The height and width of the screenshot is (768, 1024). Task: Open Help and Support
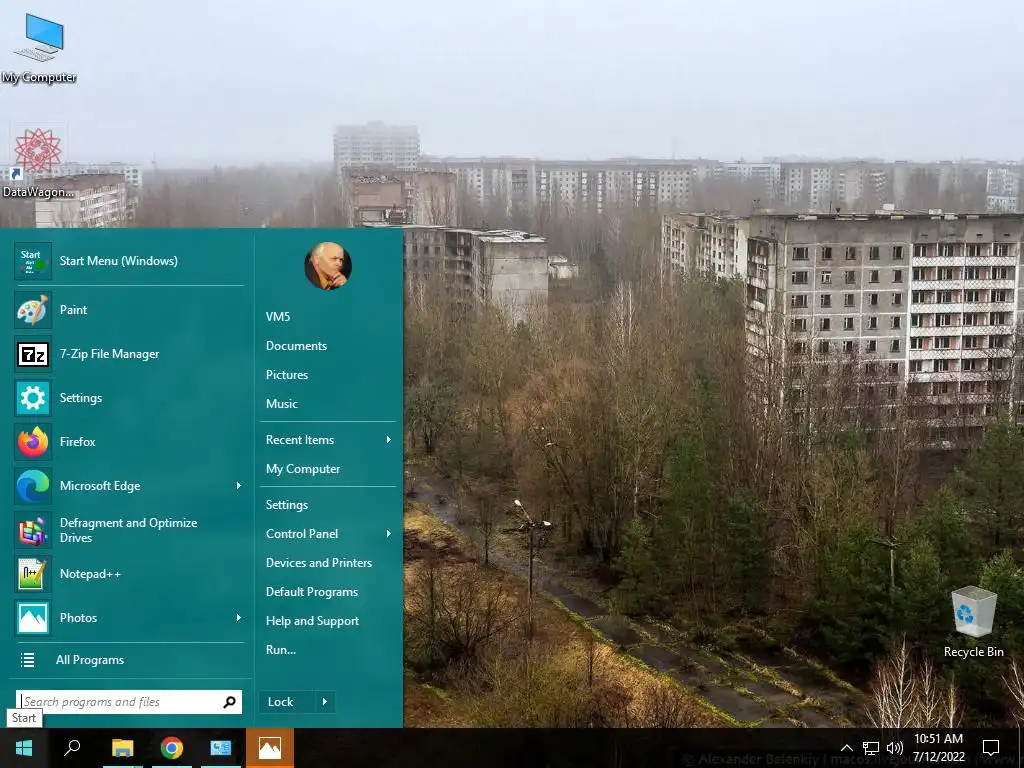(x=312, y=621)
